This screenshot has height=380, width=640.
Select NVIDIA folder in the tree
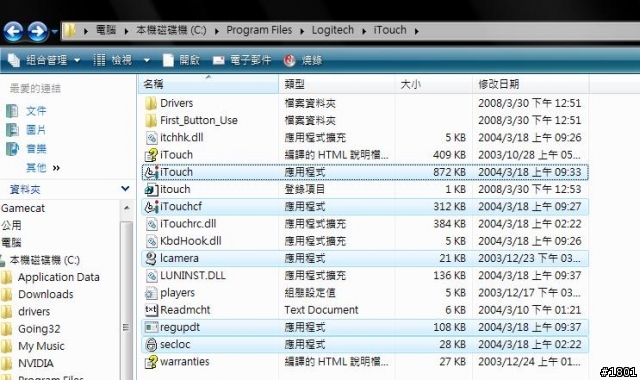(36, 363)
